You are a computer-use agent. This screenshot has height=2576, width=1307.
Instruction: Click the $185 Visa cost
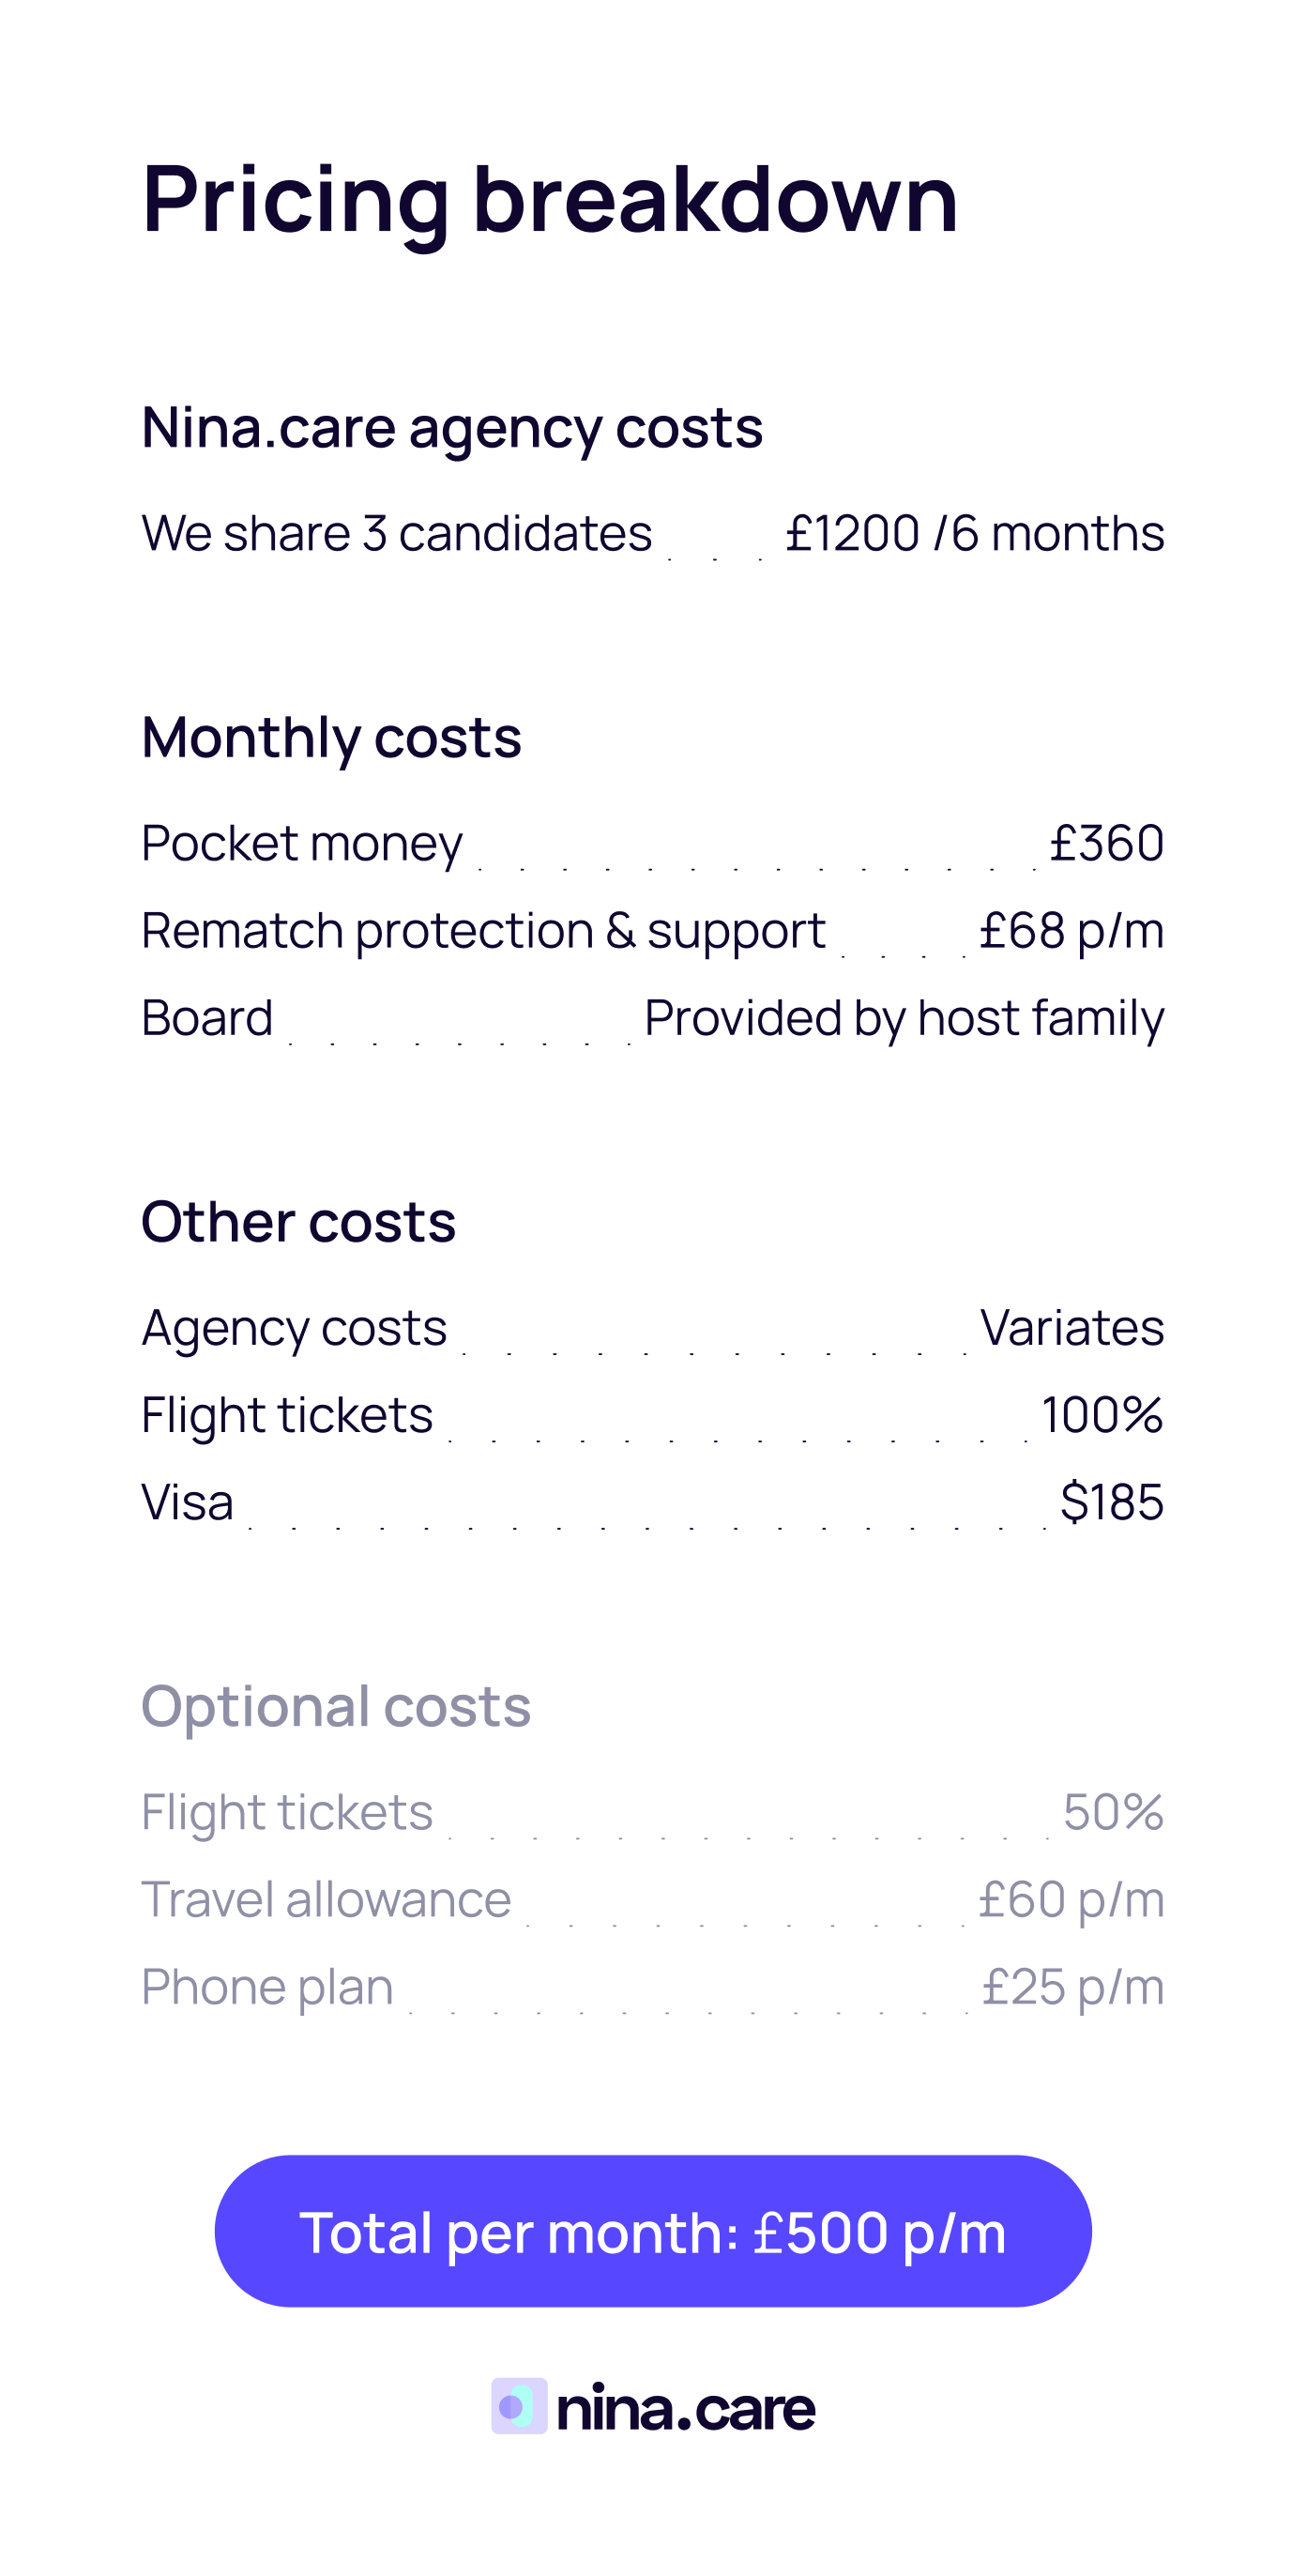point(1111,1502)
